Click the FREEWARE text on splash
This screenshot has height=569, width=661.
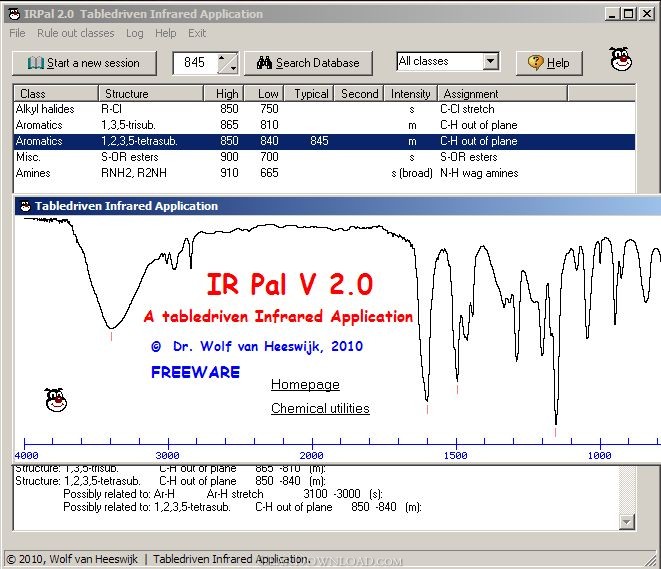point(195,372)
